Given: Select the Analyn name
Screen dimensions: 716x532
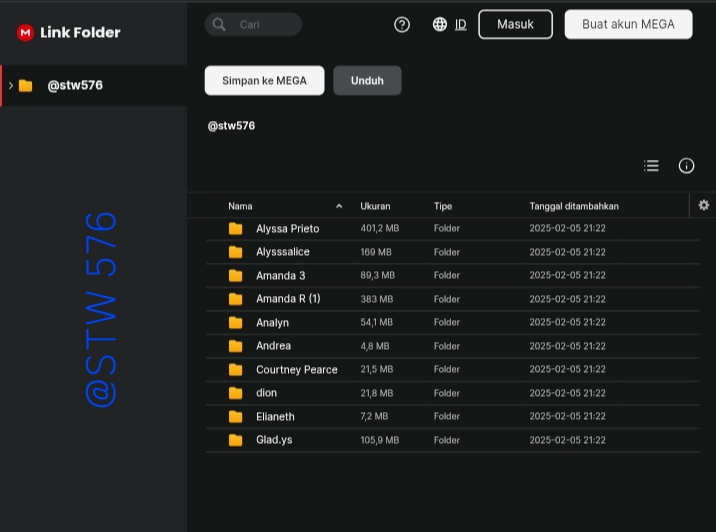Looking at the screenshot, I should (x=272, y=322).
